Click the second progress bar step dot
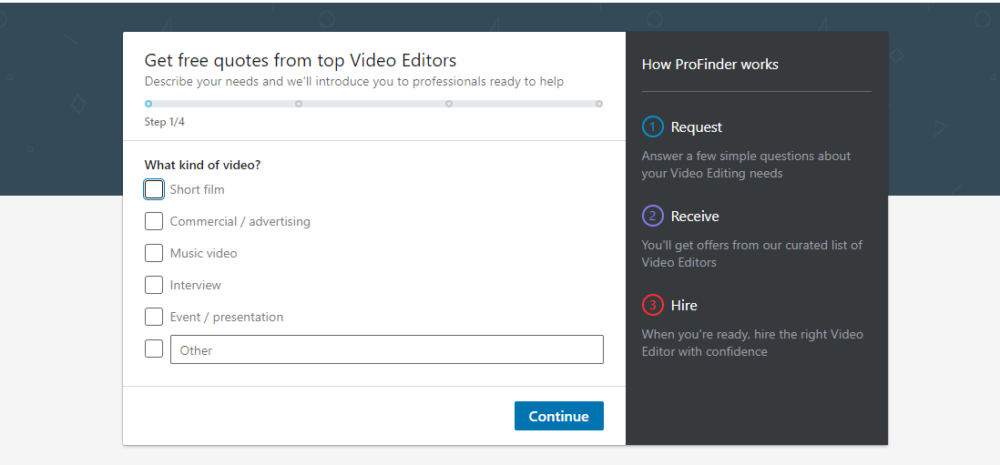 tap(298, 103)
